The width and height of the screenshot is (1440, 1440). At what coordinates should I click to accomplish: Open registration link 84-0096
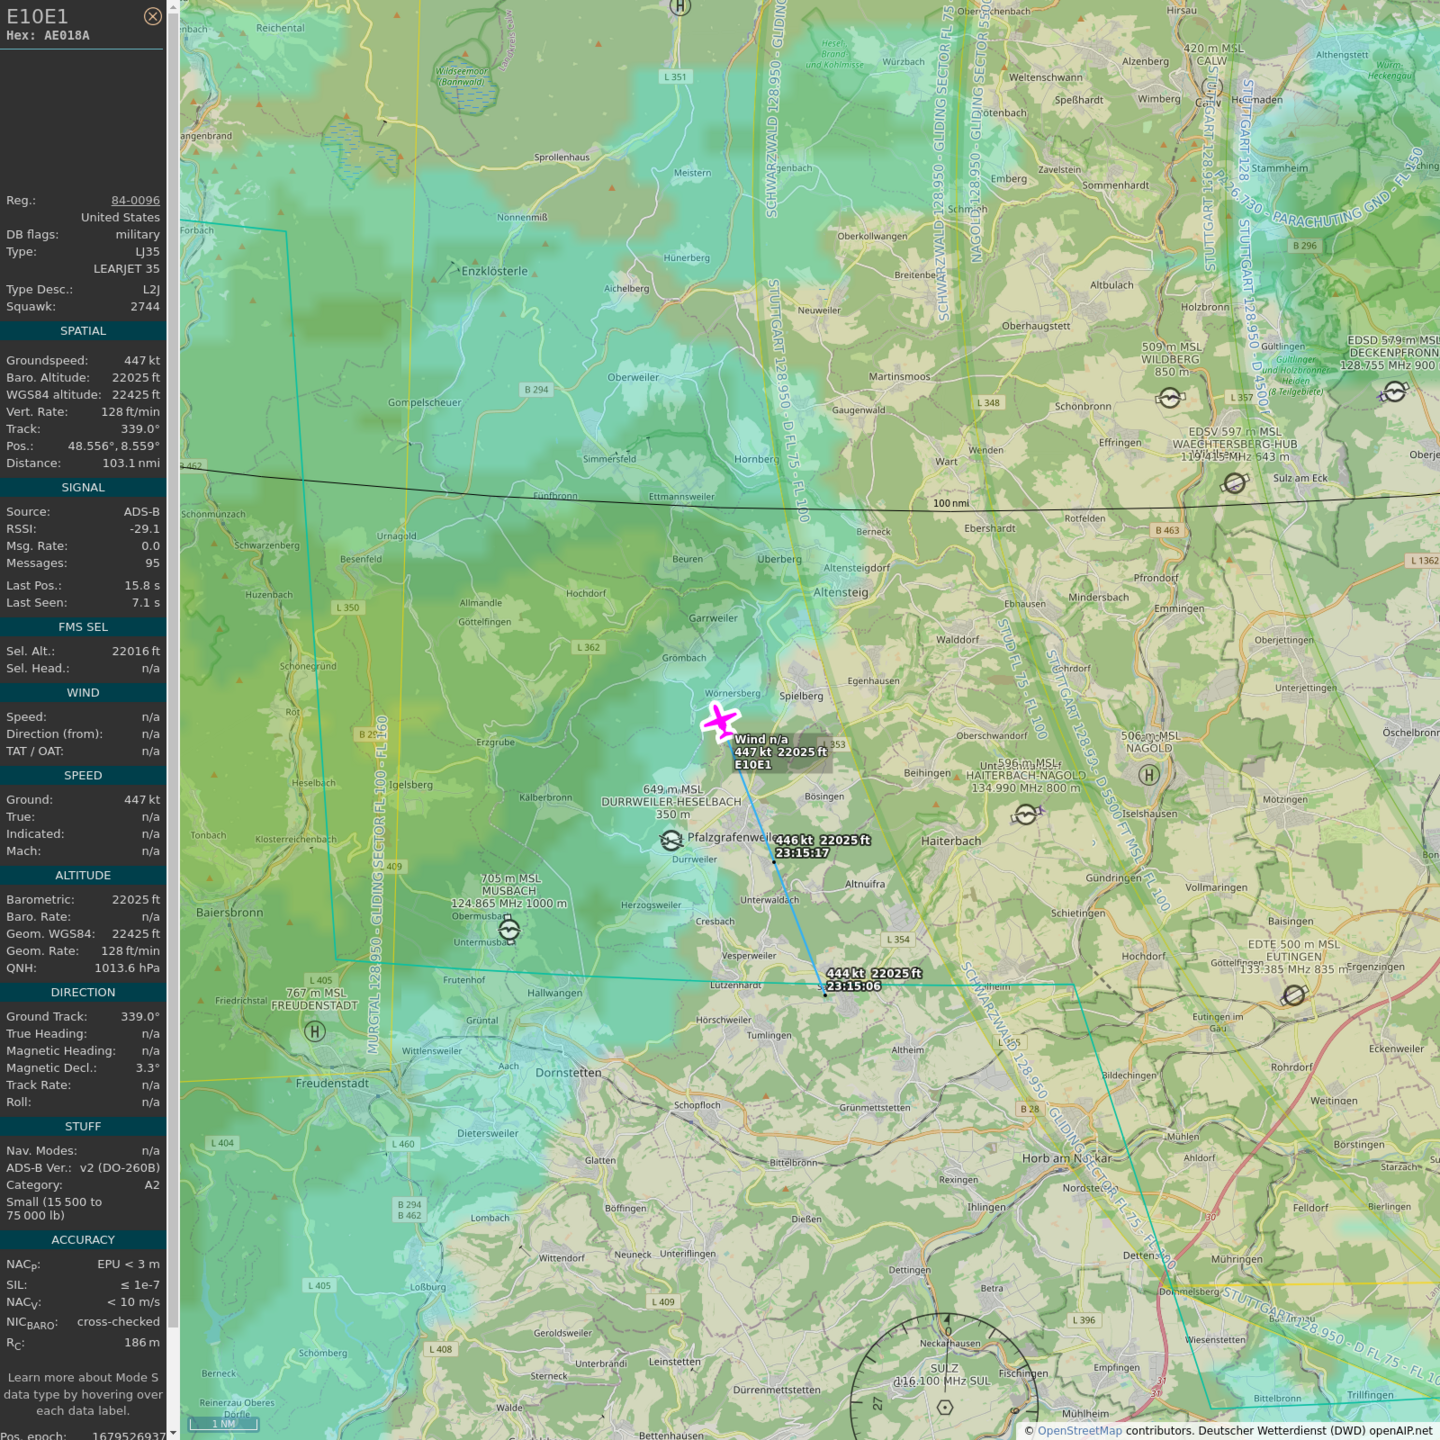coord(135,201)
